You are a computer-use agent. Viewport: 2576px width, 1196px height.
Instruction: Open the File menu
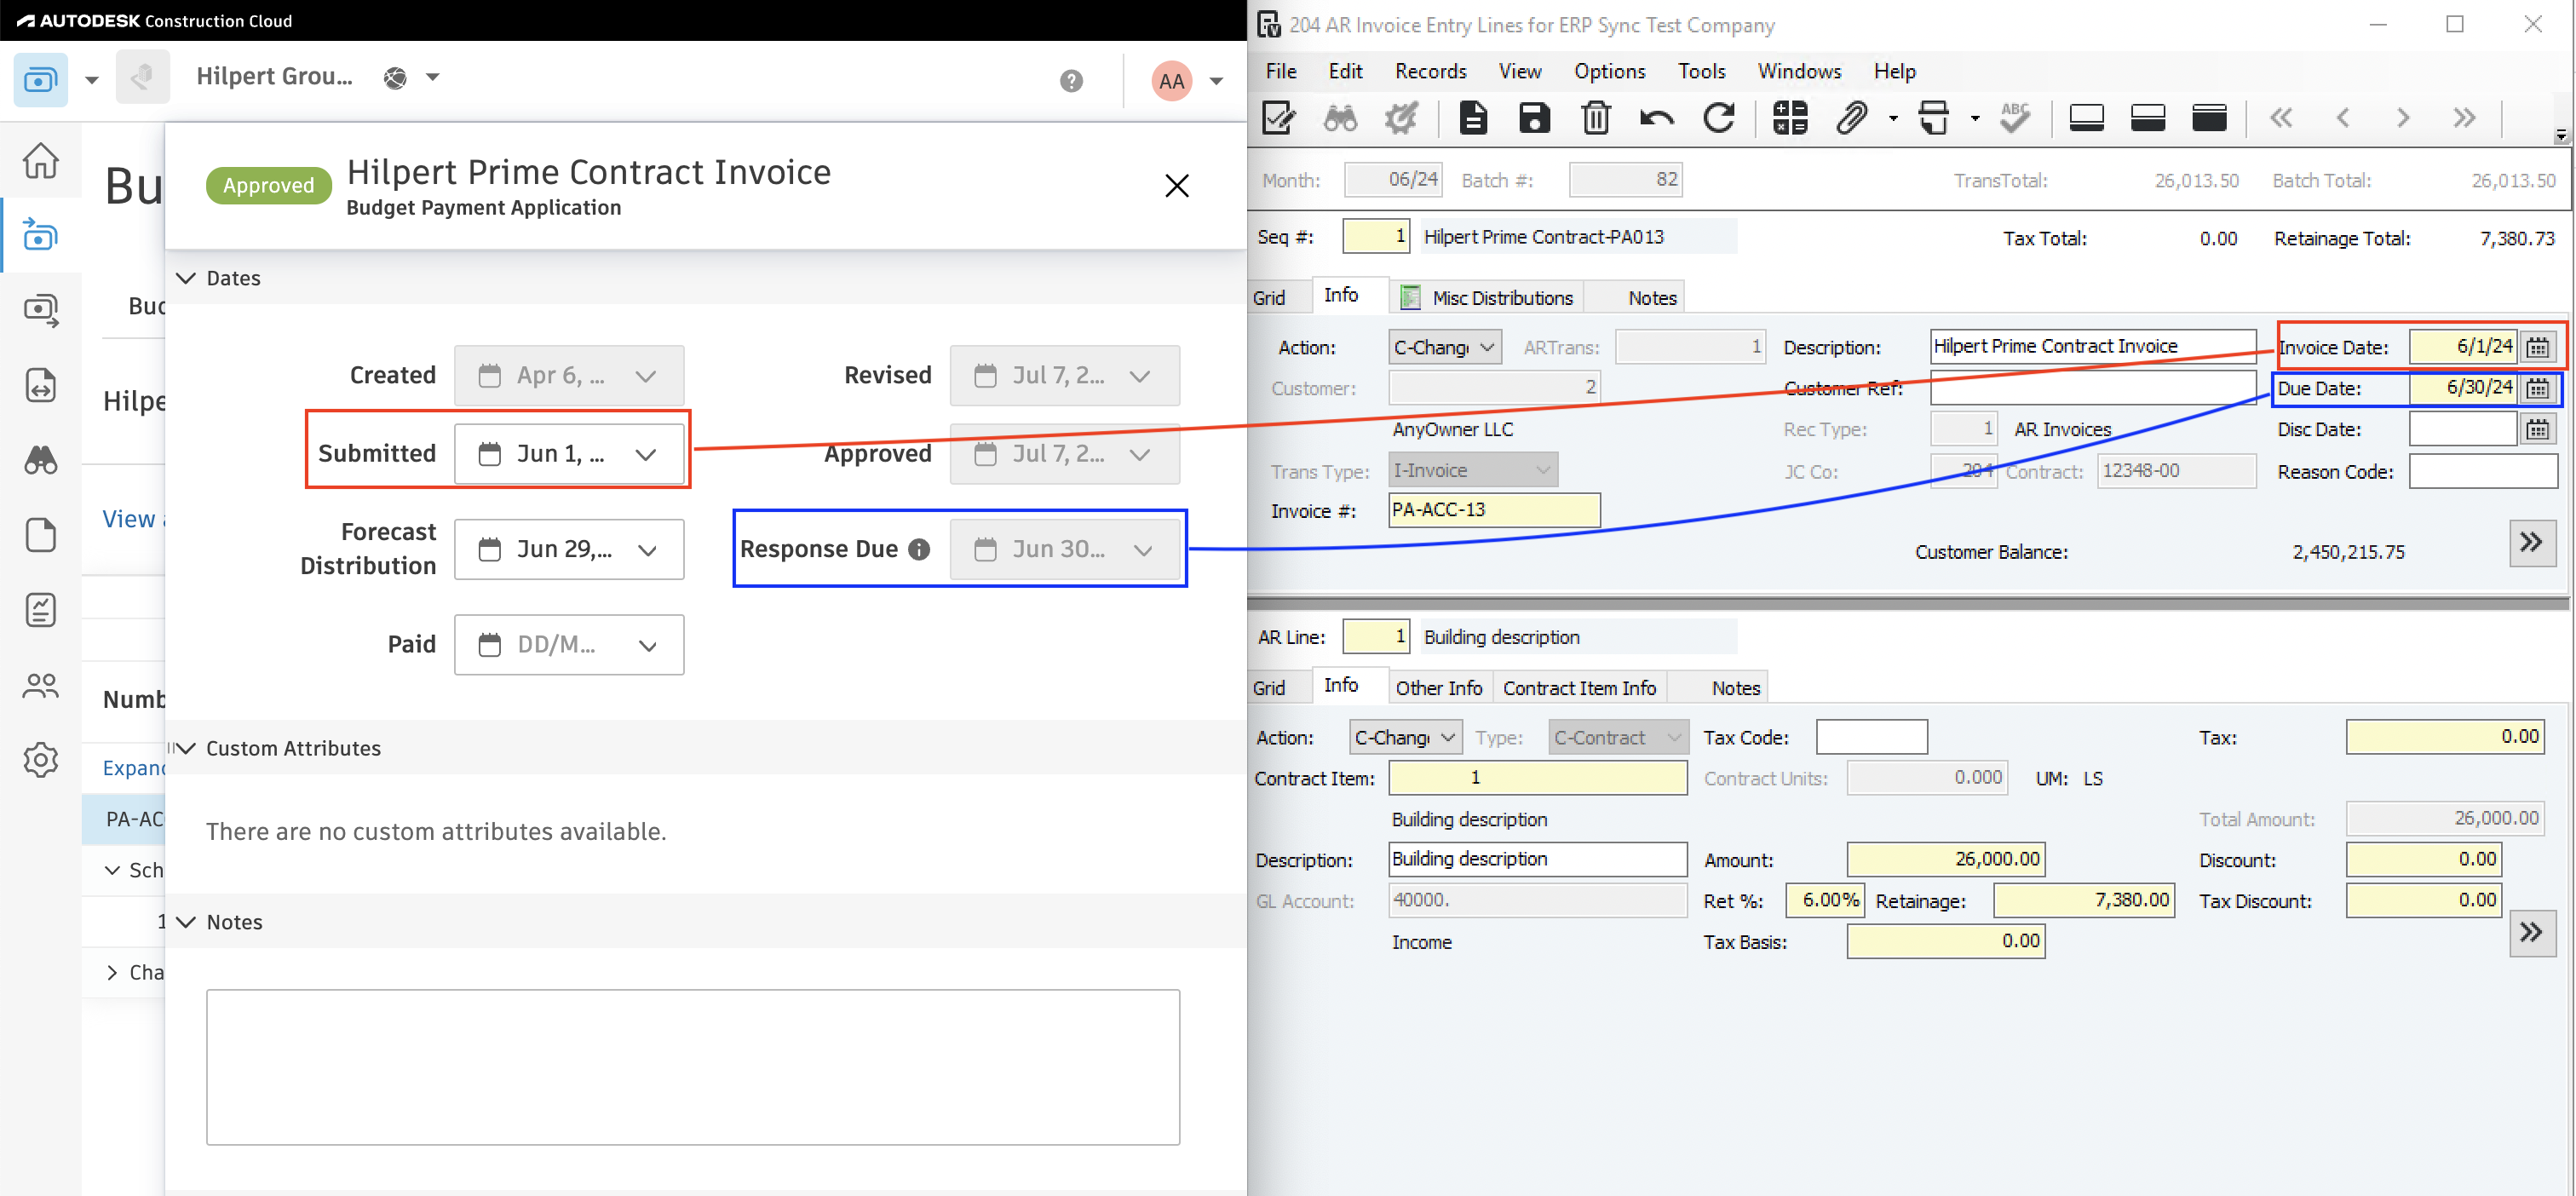(1281, 71)
